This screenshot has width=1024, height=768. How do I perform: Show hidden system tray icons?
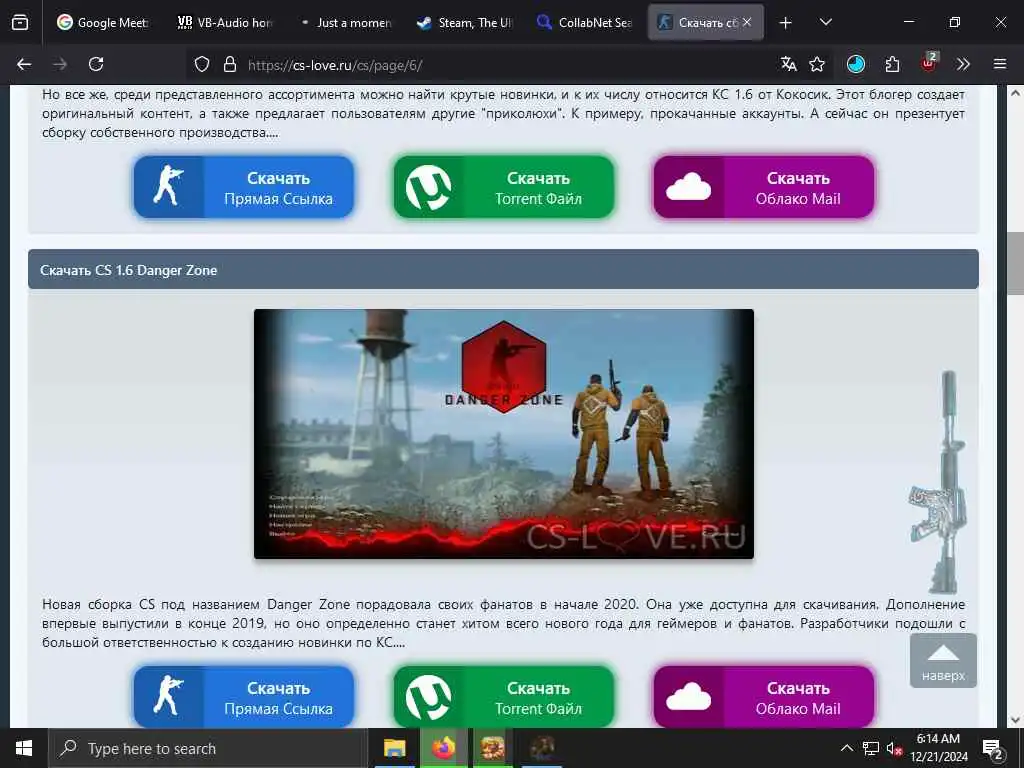[846, 748]
